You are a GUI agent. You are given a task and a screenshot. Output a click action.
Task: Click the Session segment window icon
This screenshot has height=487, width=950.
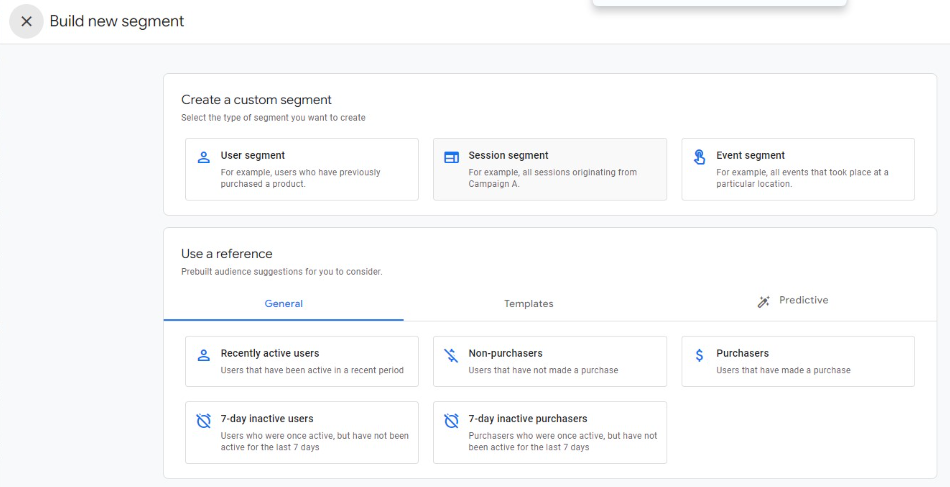click(451, 157)
